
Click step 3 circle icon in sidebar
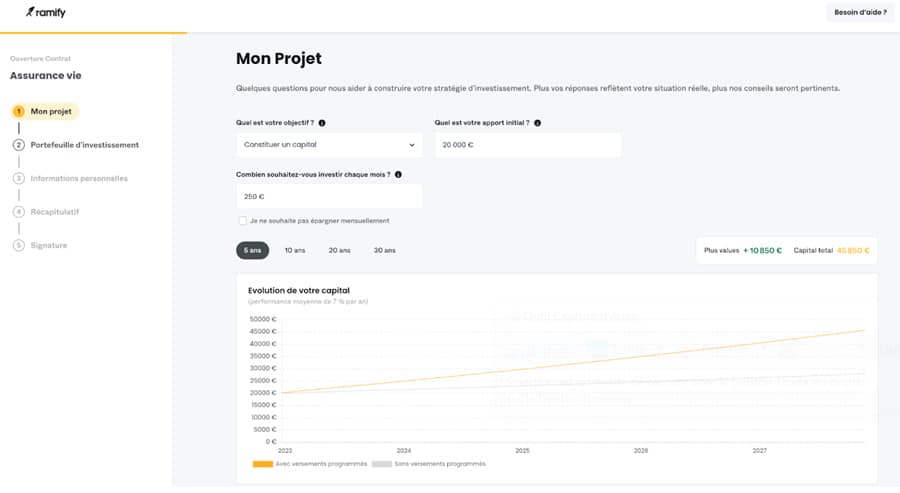[x=19, y=179]
